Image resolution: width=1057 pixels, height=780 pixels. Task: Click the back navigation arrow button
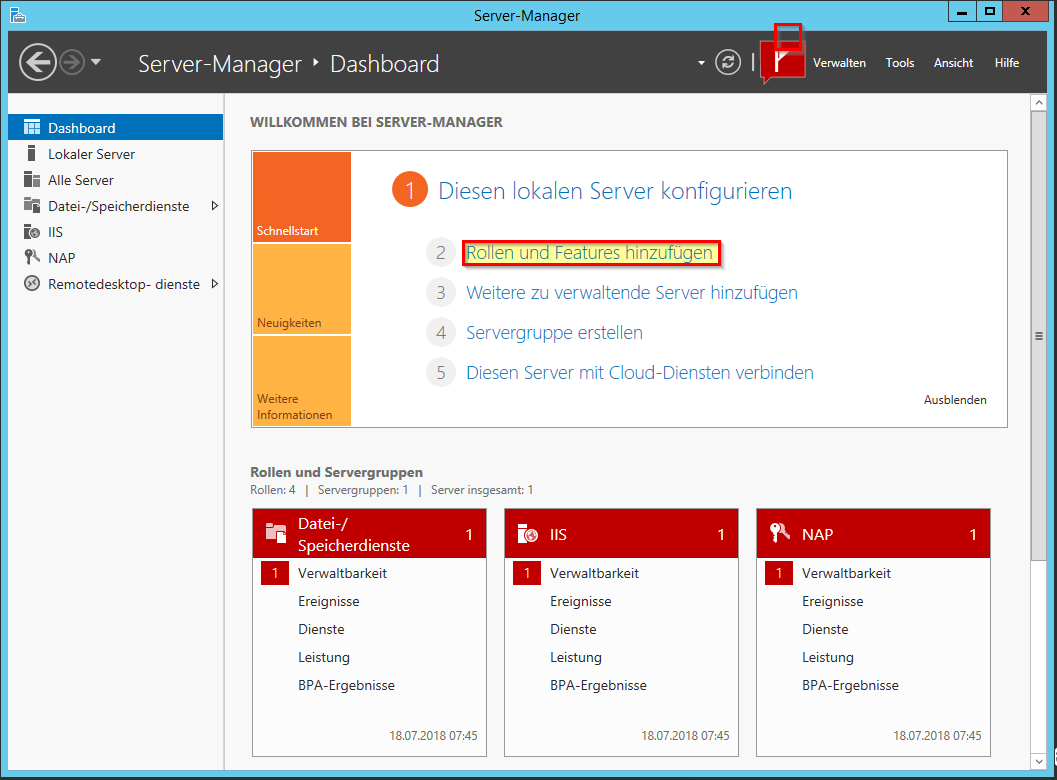coord(38,63)
